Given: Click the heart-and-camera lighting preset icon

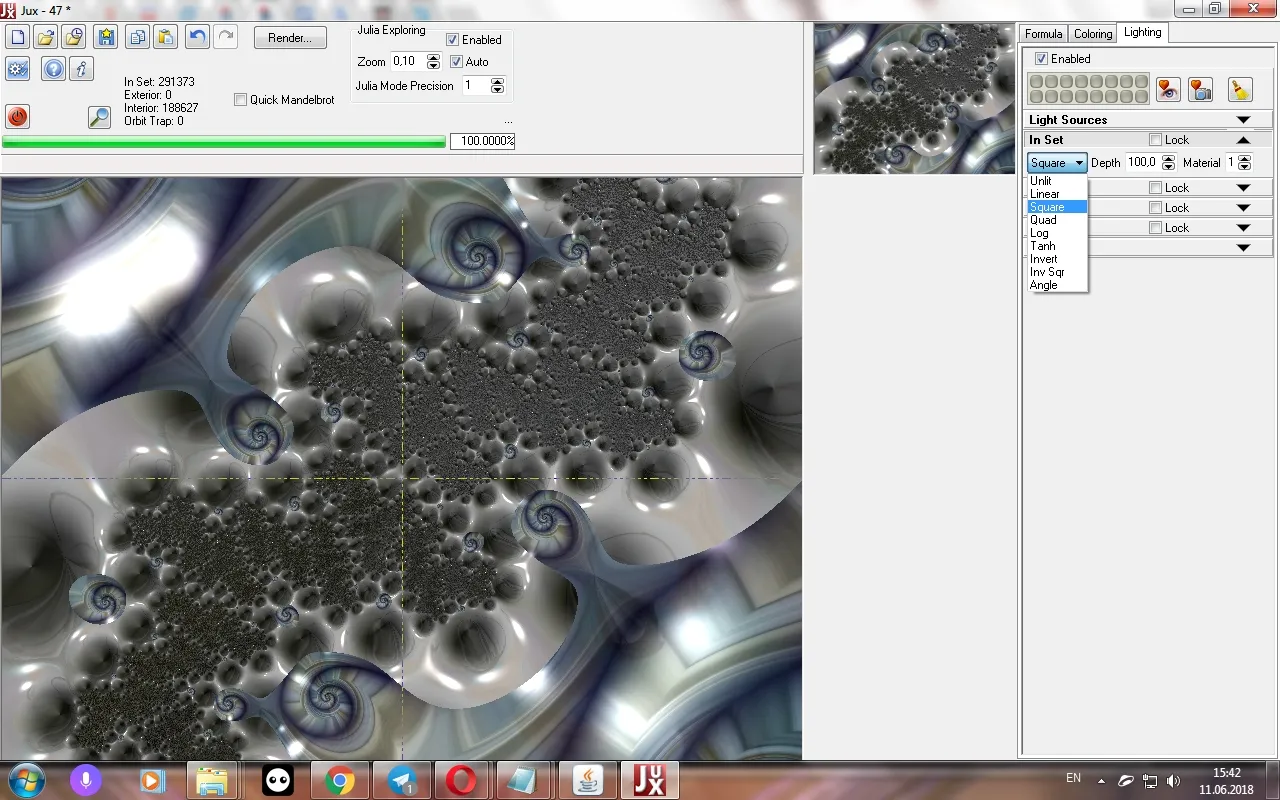Looking at the screenshot, I should 1200,89.
